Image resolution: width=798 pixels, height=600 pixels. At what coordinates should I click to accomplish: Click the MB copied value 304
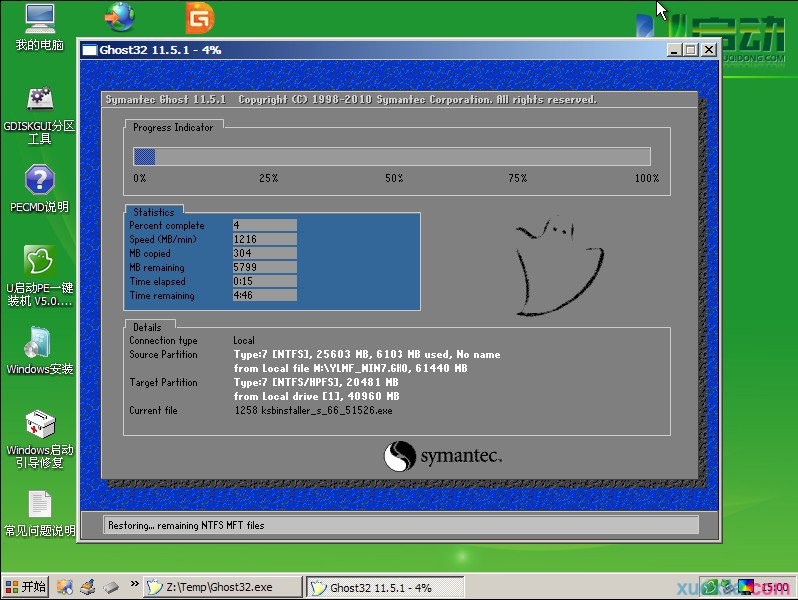pyautogui.click(x=265, y=253)
